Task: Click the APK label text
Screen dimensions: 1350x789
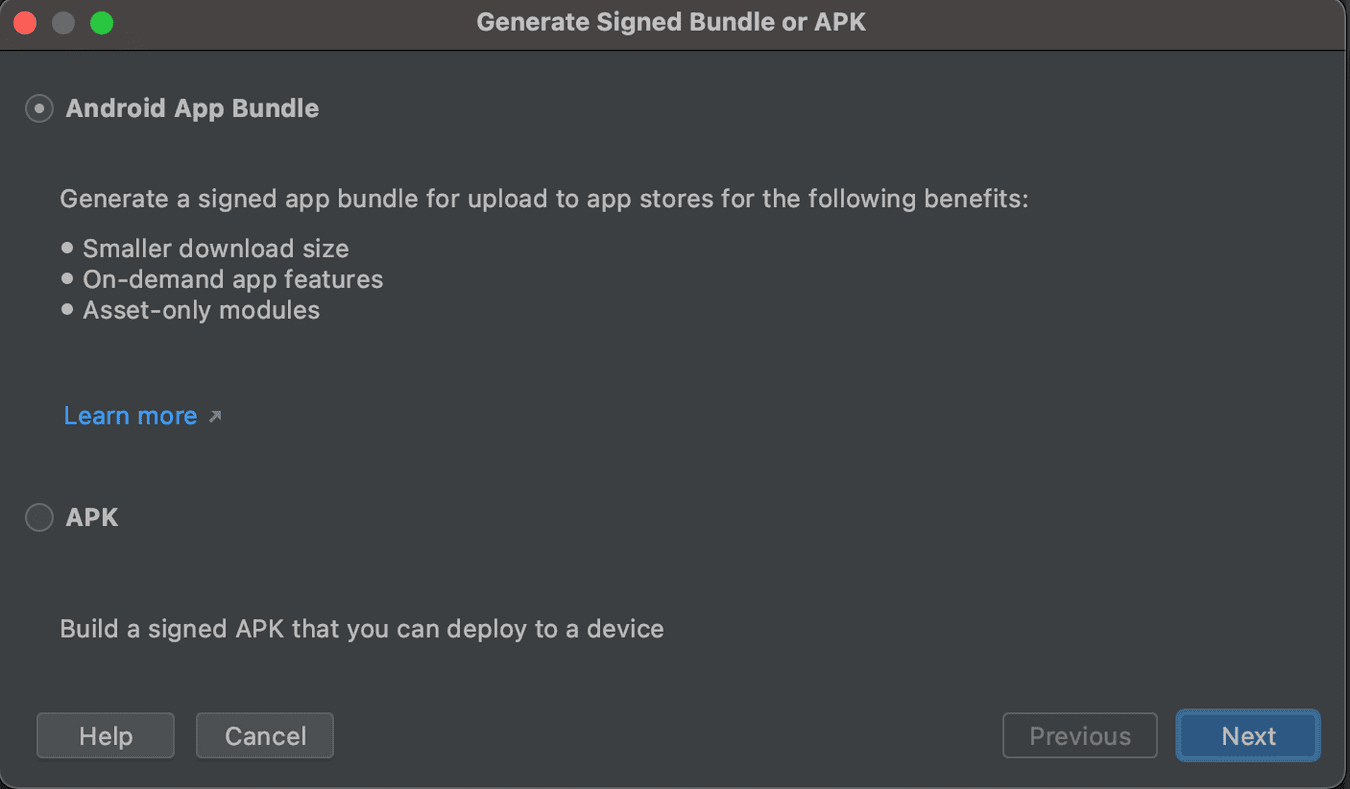Action: coord(92,517)
